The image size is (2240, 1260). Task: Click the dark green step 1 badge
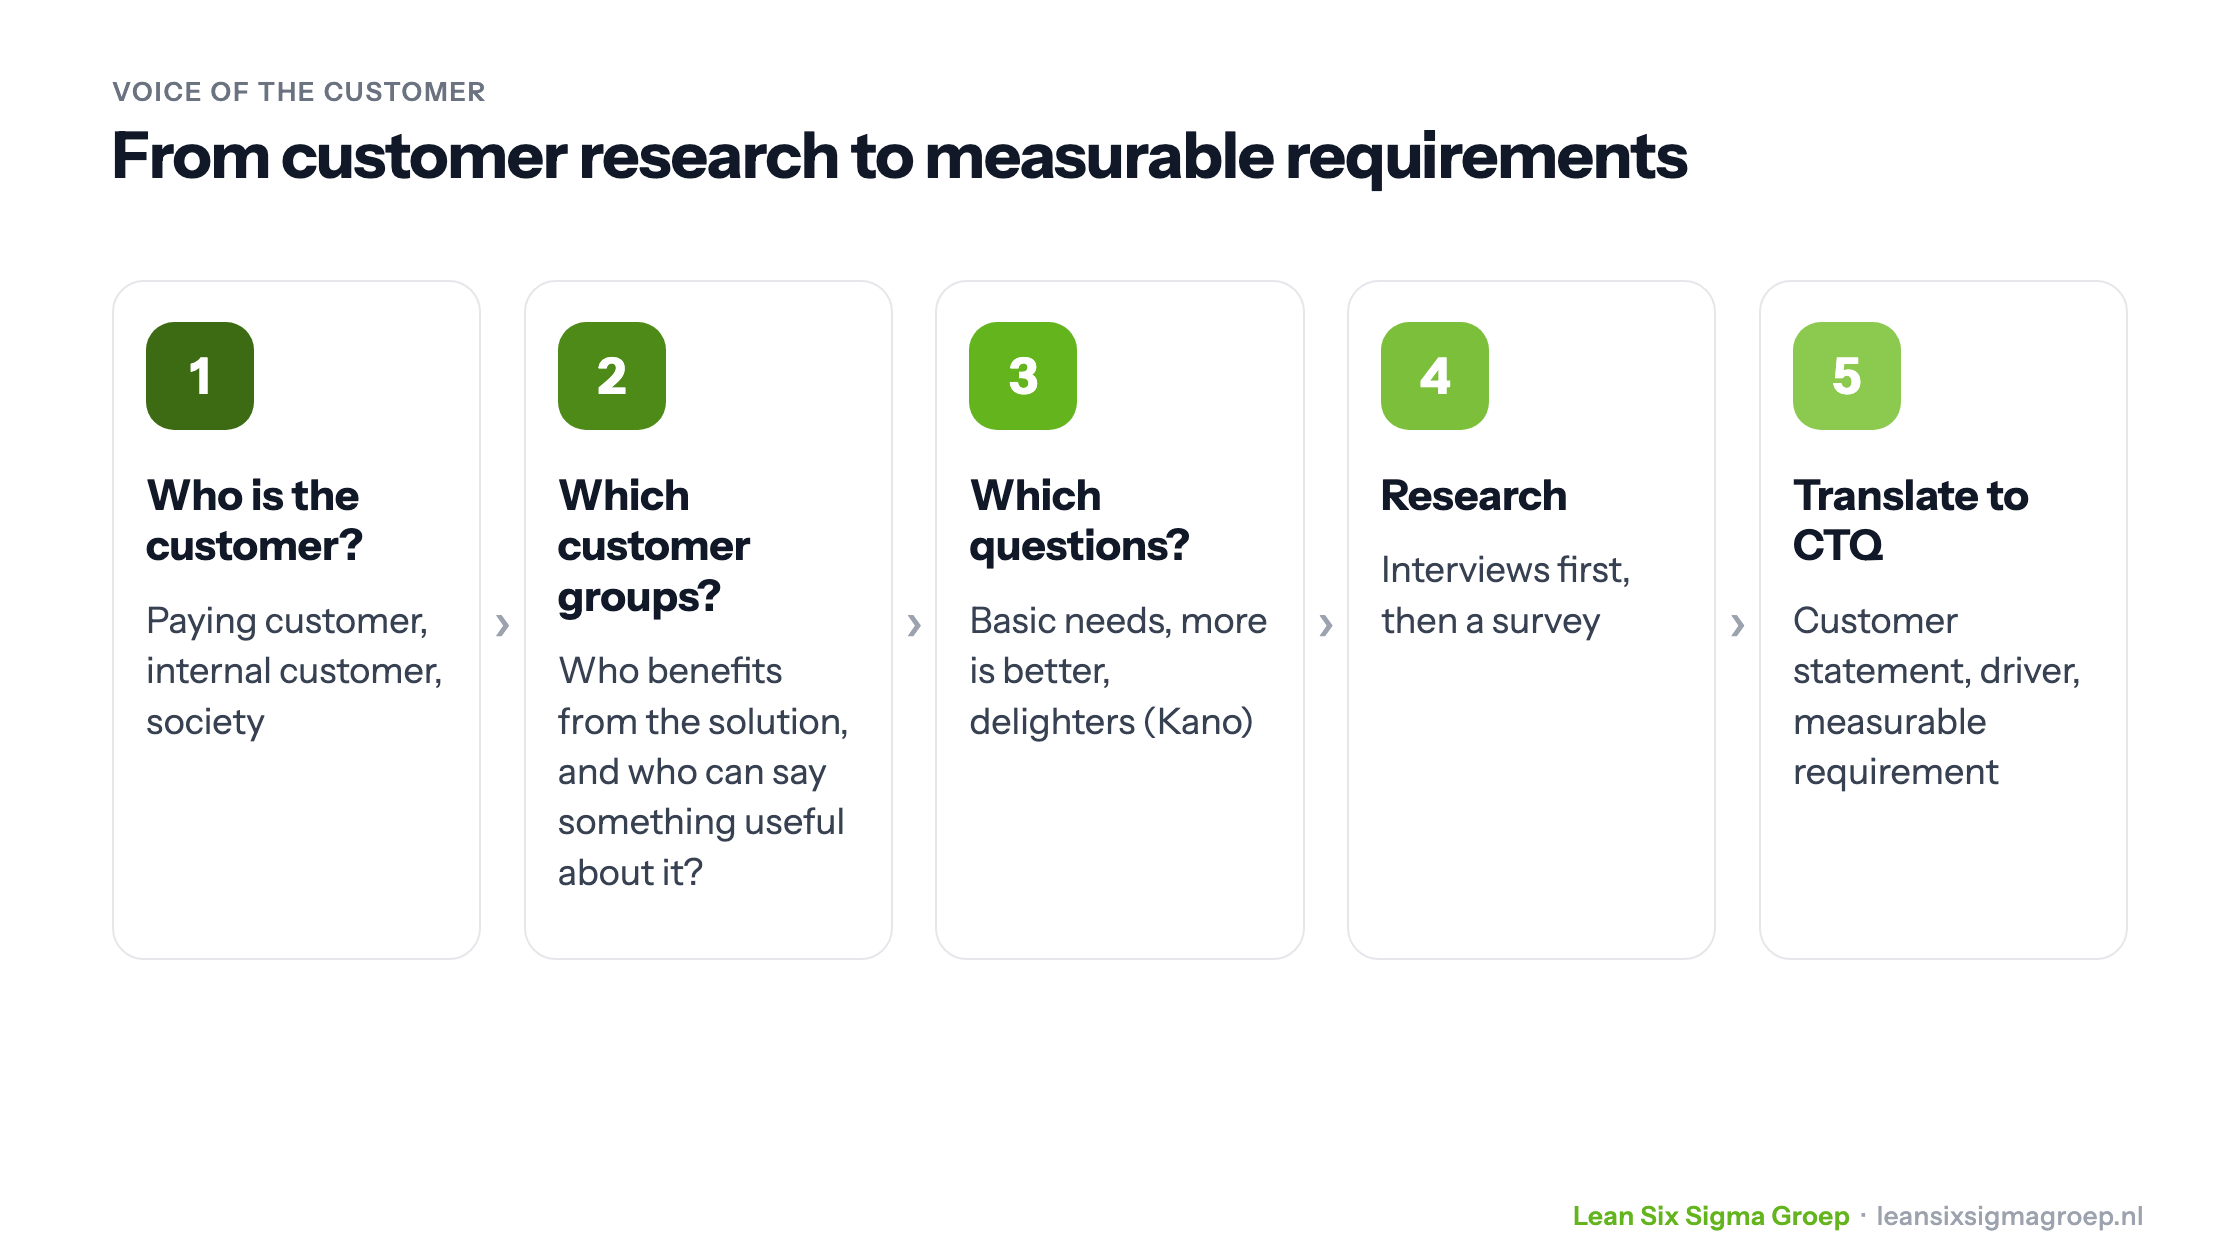pyautogui.click(x=200, y=376)
